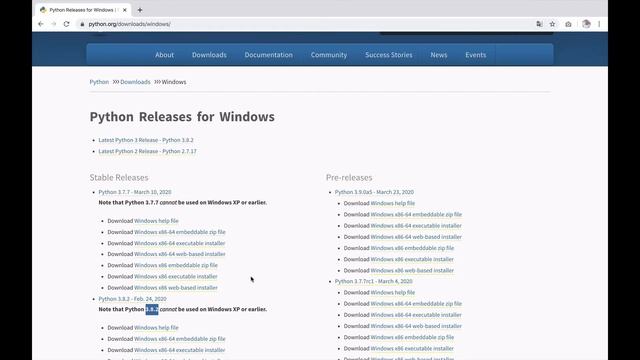This screenshot has width=640, height=360.
Task: Open Latest Python 3 Release - Python 3.8.2
Action: pos(146,140)
